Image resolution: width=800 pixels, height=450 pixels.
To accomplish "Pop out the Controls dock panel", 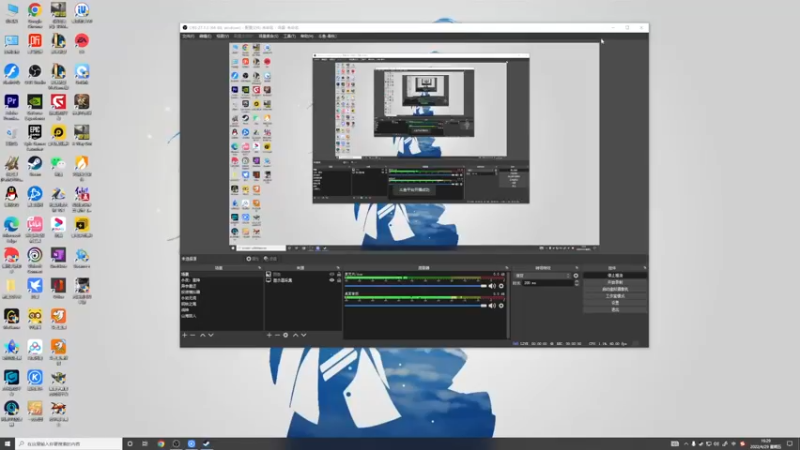I will click(645, 268).
